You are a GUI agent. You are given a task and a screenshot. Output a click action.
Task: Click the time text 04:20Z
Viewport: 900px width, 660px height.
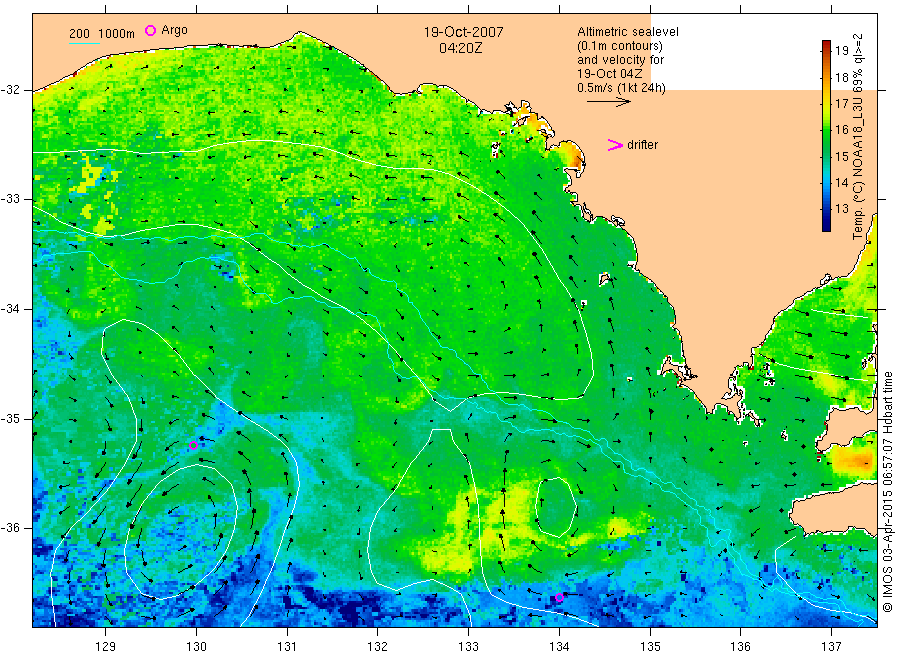pyautogui.click(x=460, y=48)
